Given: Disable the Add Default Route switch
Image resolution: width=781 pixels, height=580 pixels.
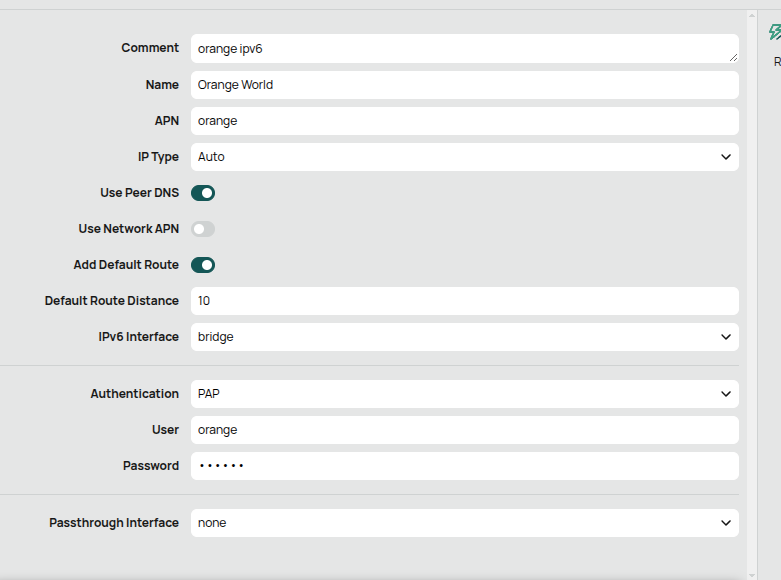Looking at the screenshot, I should coord(203,265).
